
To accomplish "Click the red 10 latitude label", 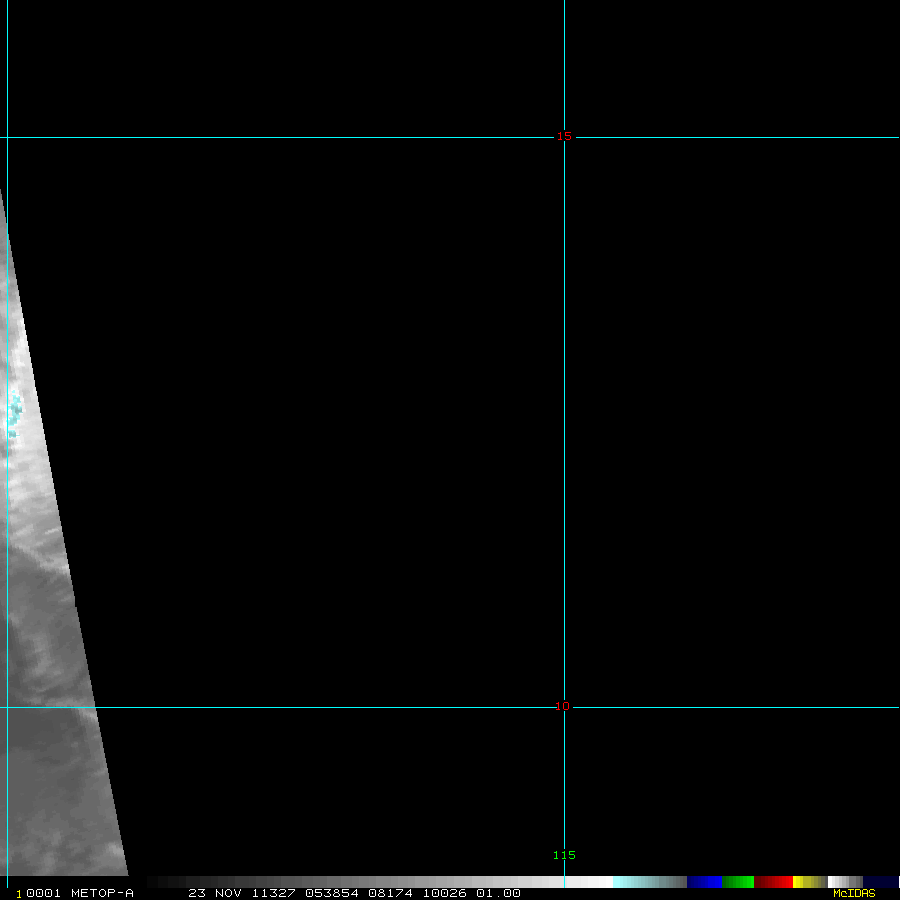I will (563, 706).
